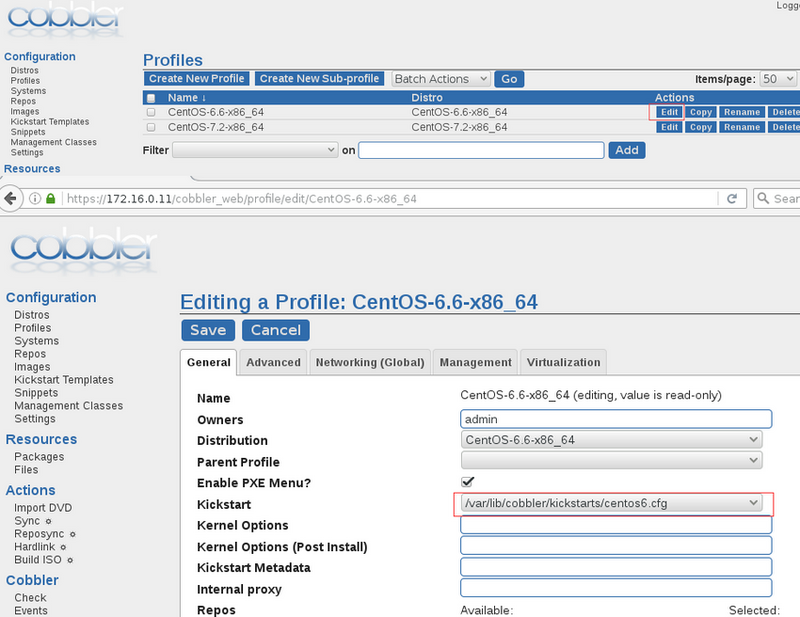Copy the CentOS-6.6-x86_64 profile
The height and width of the screenshot is (617, 800).
(x=701, y=112)
